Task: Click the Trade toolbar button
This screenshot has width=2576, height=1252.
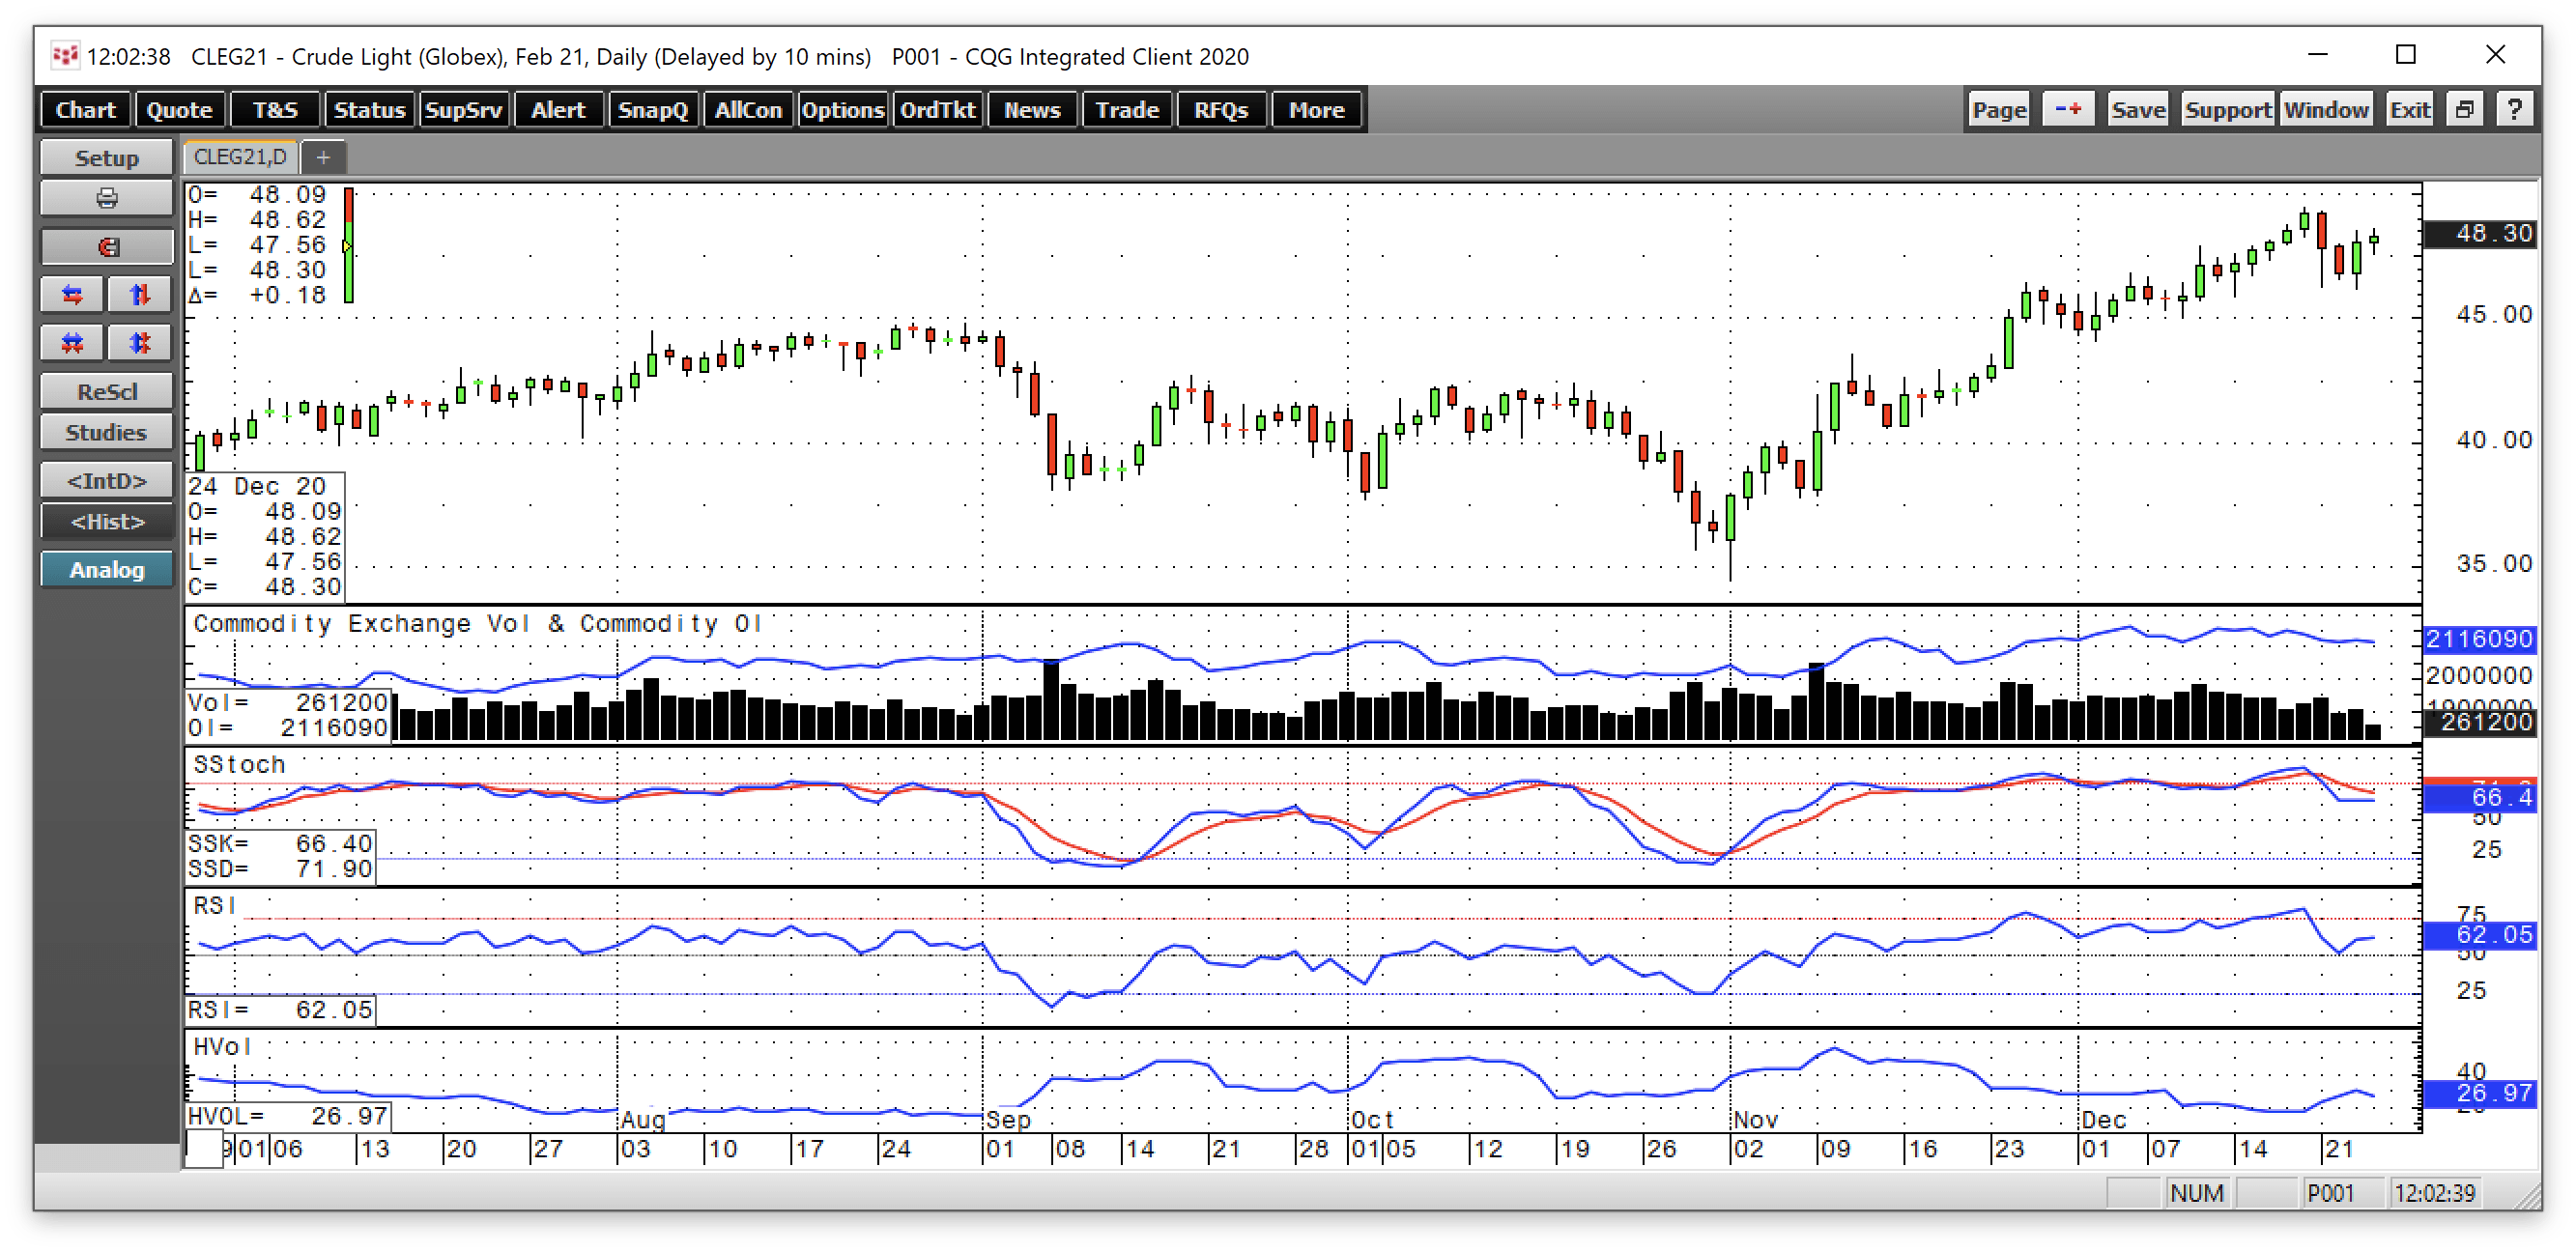Action: coord(1126,110)
